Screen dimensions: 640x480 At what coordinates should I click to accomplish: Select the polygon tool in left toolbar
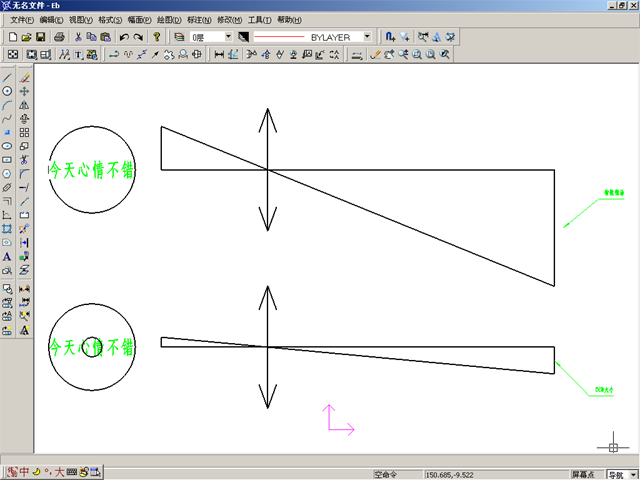tap(7, 173)
